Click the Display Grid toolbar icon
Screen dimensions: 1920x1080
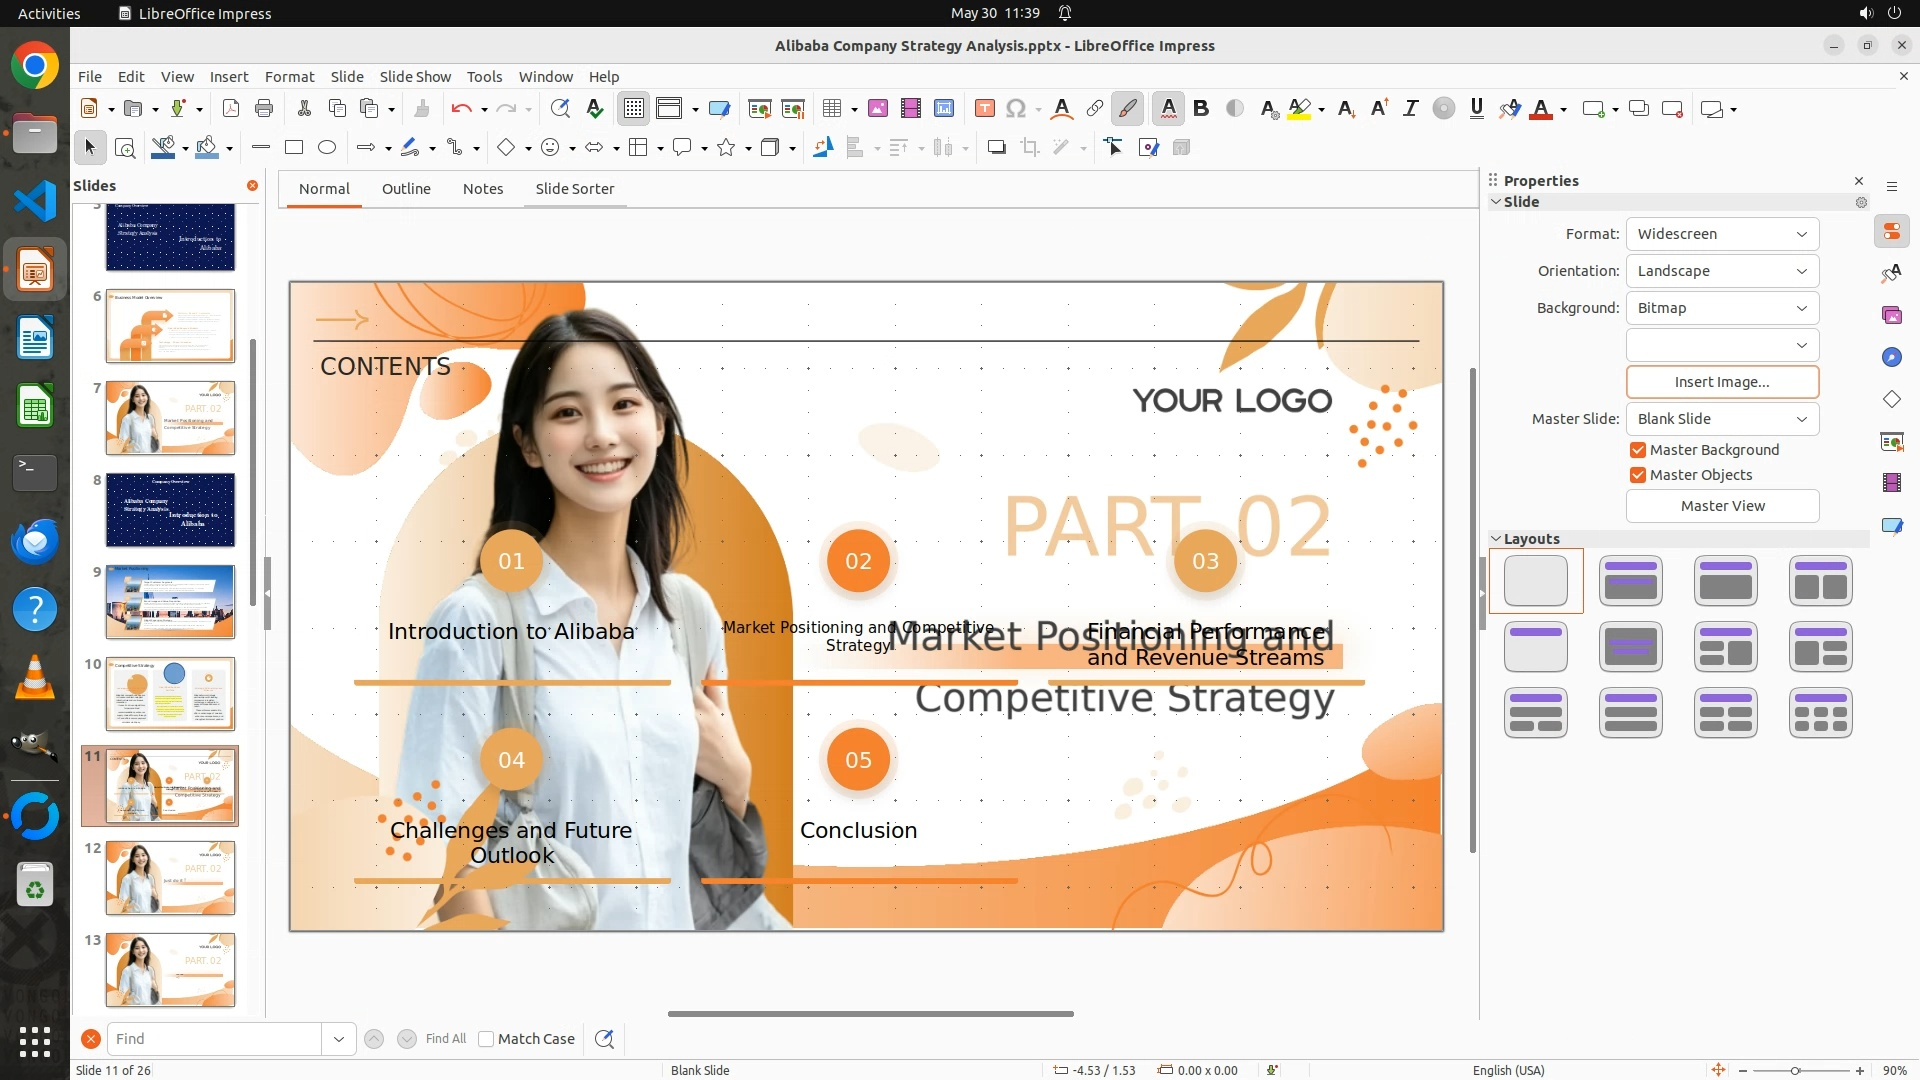tap(634, 109)
